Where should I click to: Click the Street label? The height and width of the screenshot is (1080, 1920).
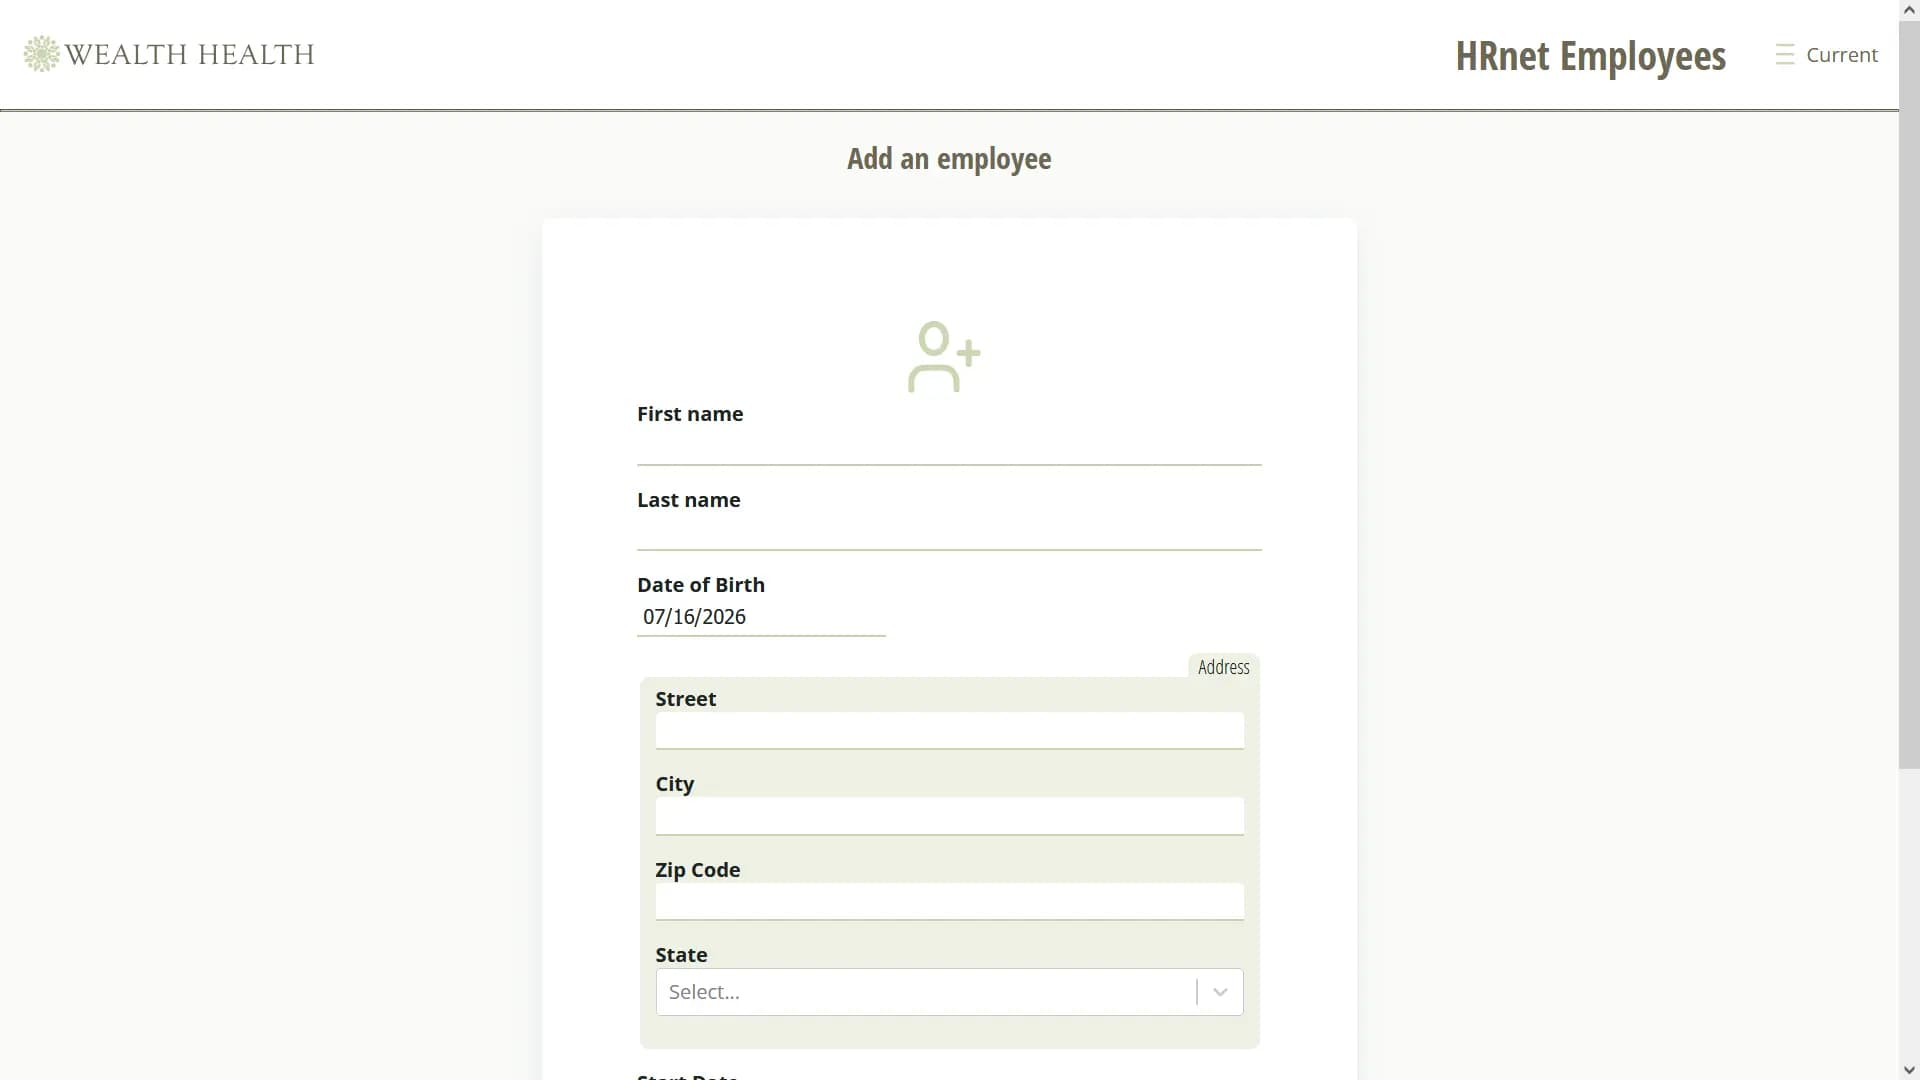coord(686,699)
